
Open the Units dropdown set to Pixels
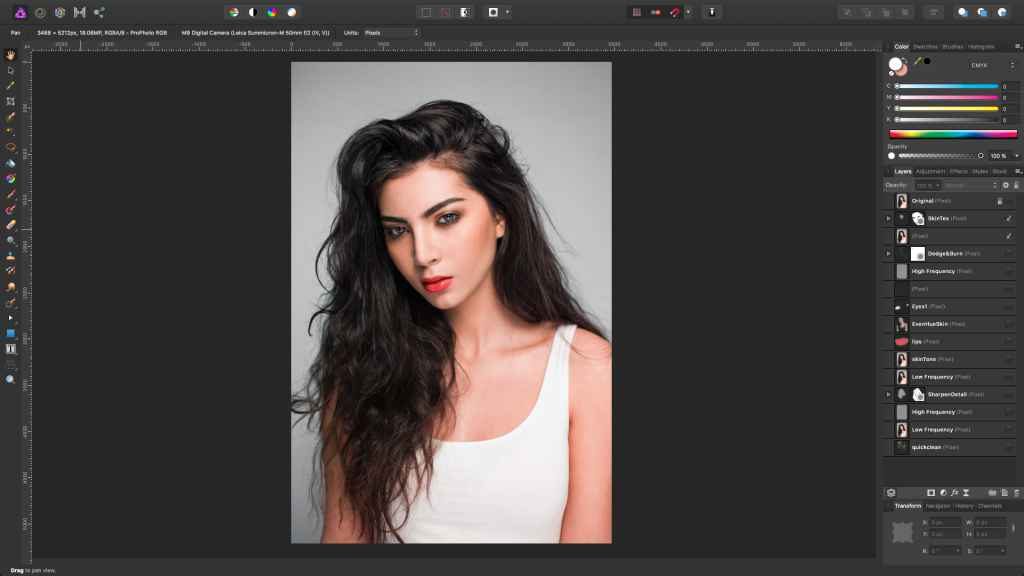click(x=390, y=32)
